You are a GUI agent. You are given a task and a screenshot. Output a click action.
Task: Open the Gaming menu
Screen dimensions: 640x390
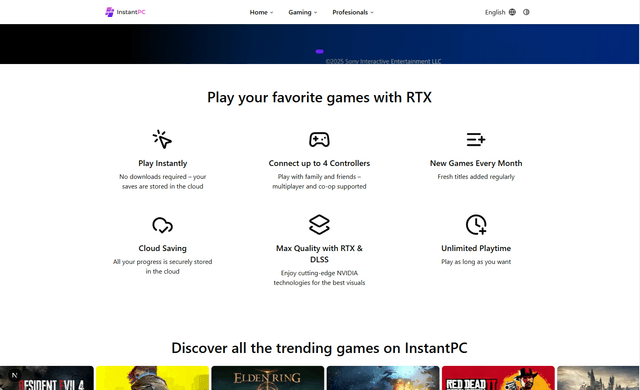tap(302, 12)
